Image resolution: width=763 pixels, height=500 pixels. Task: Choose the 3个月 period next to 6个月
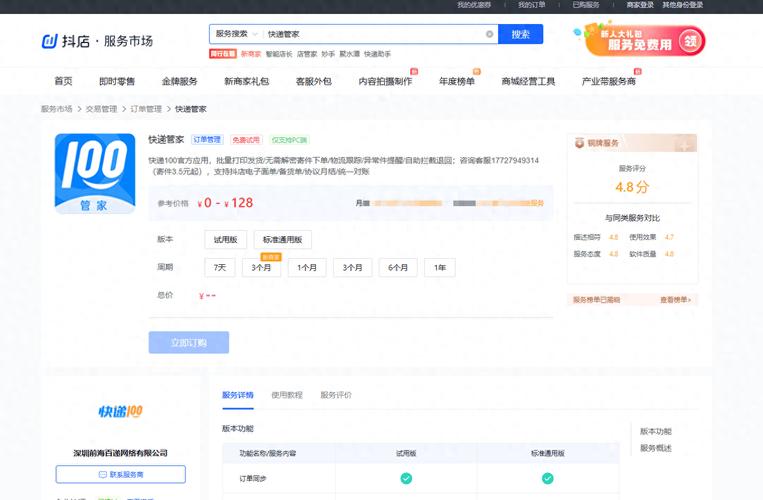353,268
